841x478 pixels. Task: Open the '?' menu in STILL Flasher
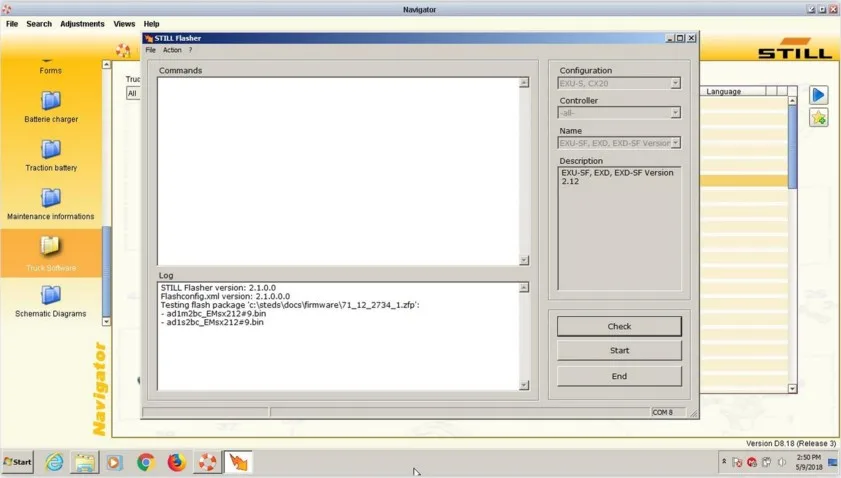pyautogui.click(x=190, y=50)
